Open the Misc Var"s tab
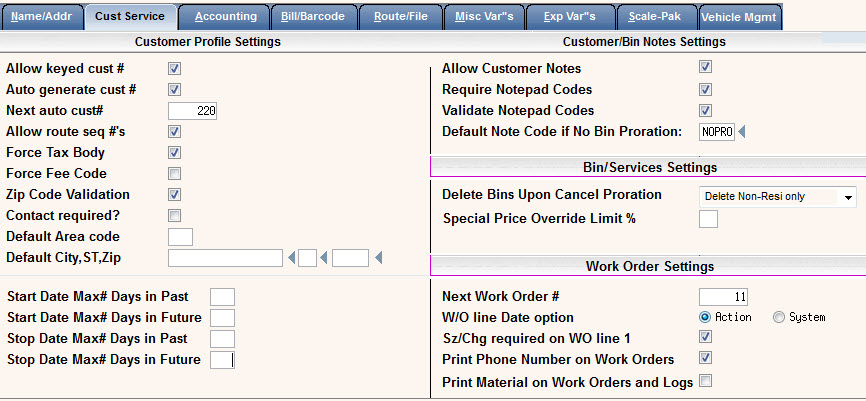Screen dimensions: 866x401 (x=484, y=17)
